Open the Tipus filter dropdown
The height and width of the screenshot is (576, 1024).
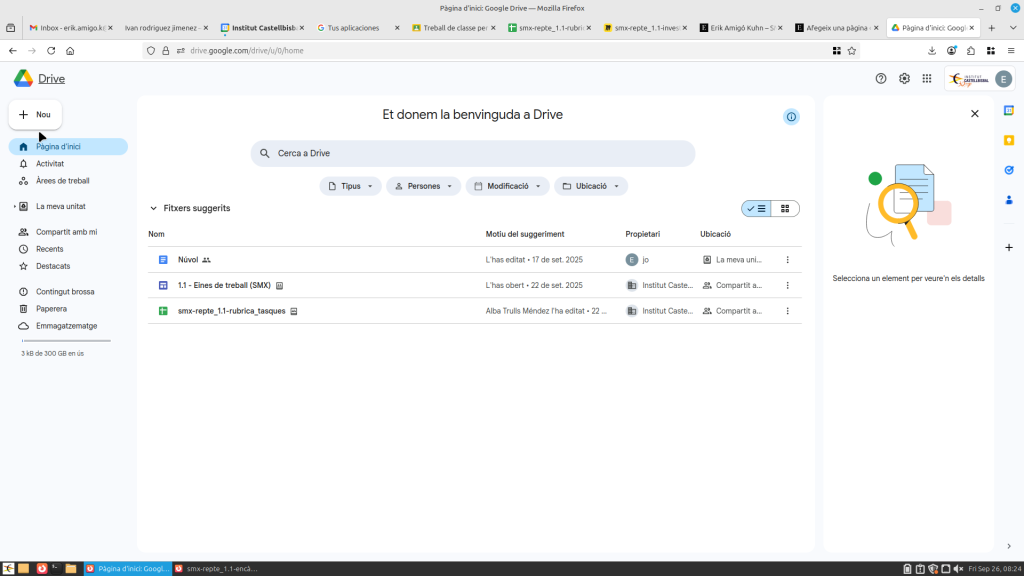tap(350, 186)
